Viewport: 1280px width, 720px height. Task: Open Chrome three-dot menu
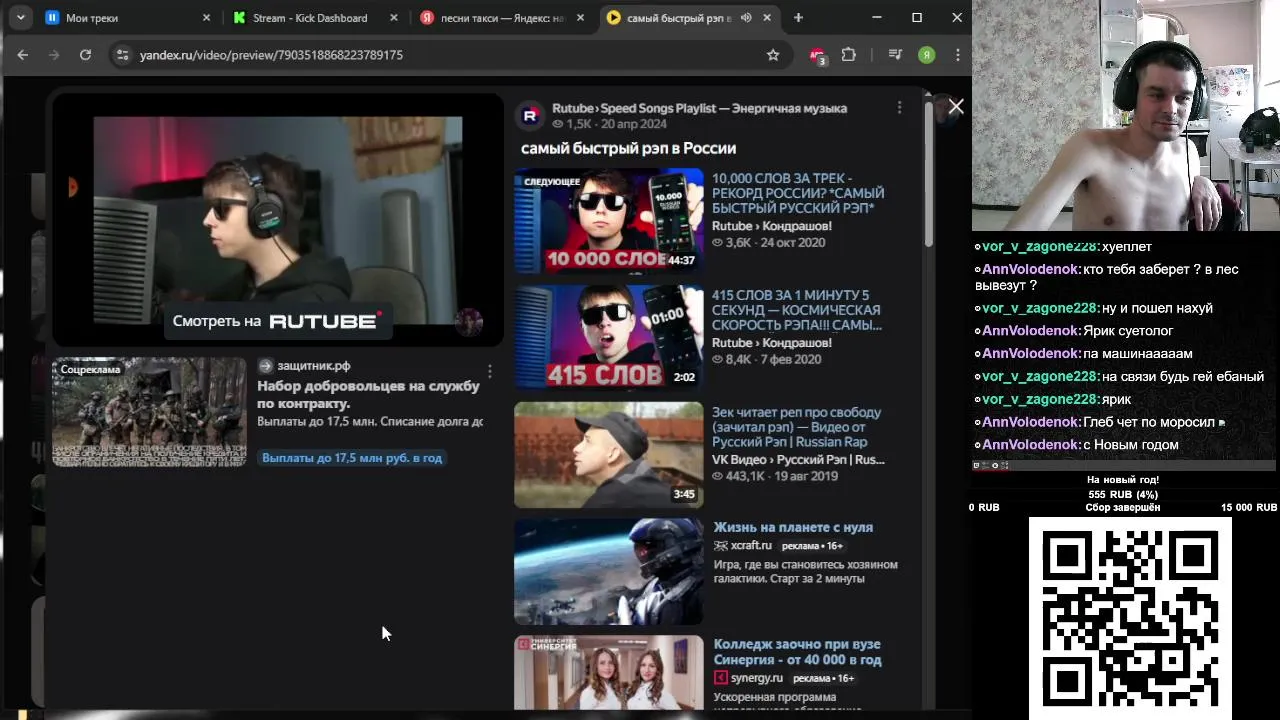click(958, 55)
